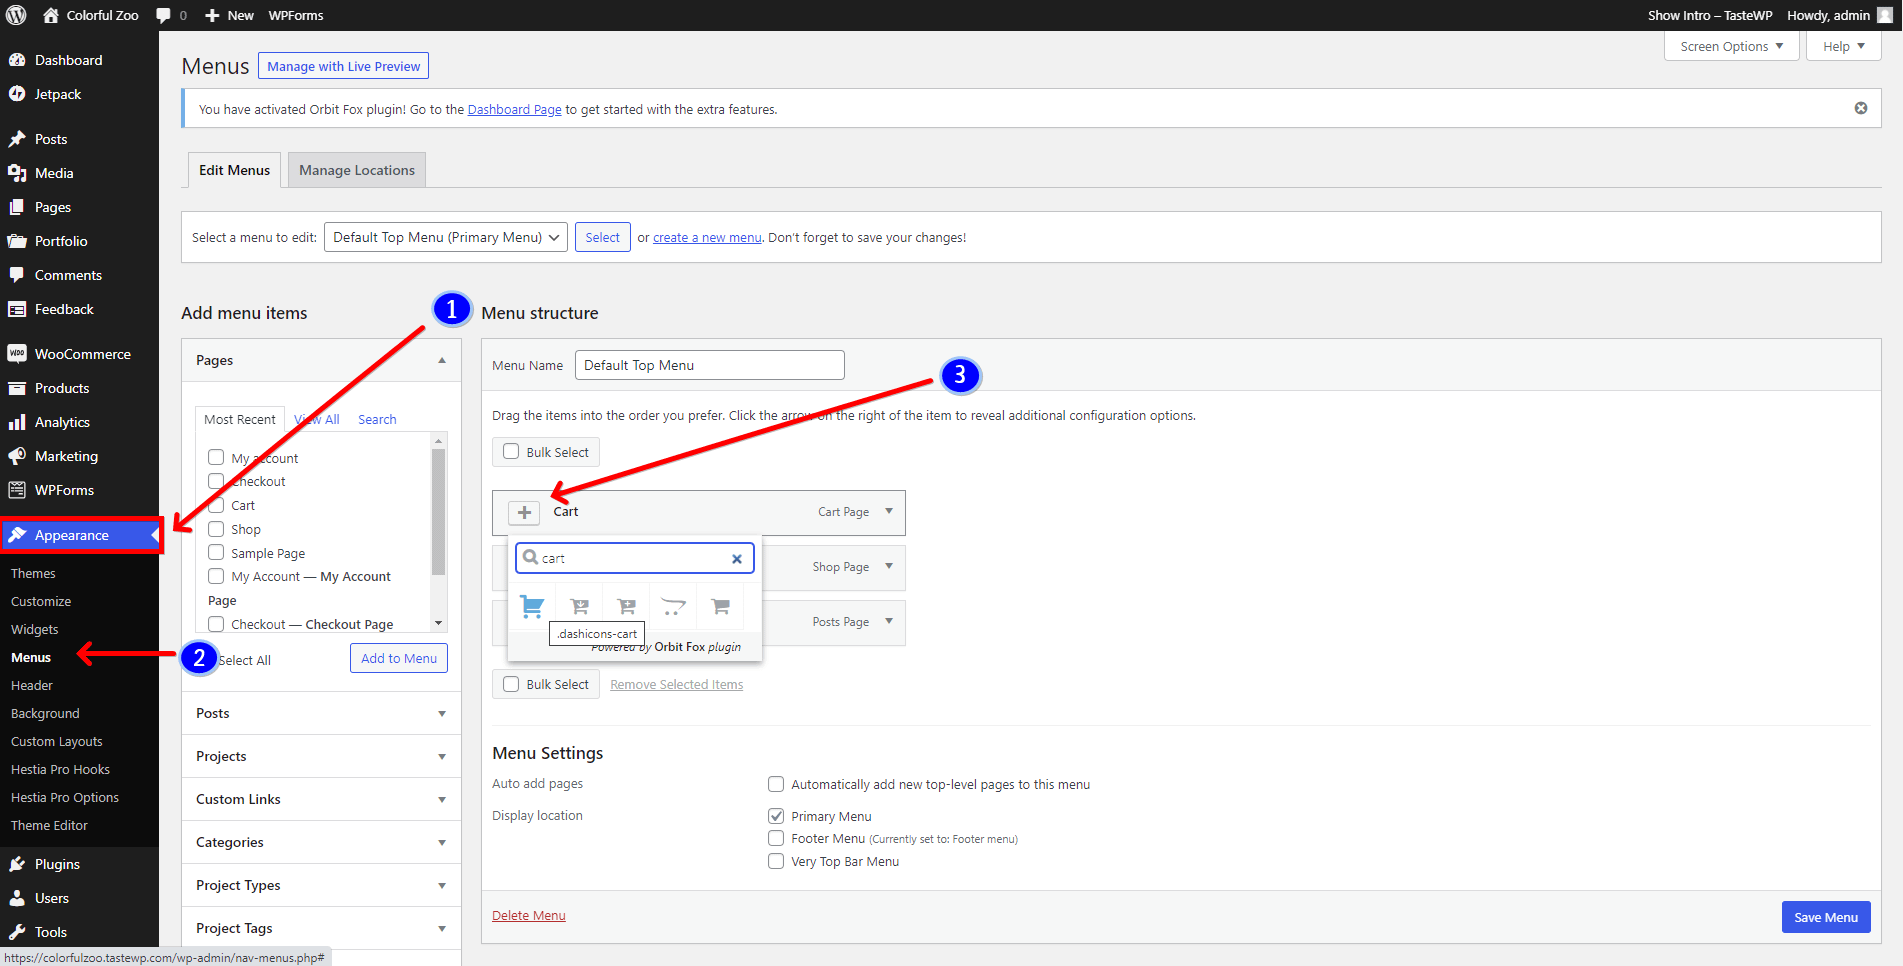Click the Delete Menu link
Image resolution: width=1903 pixels, height=966 pixels.
click(528, 915)
